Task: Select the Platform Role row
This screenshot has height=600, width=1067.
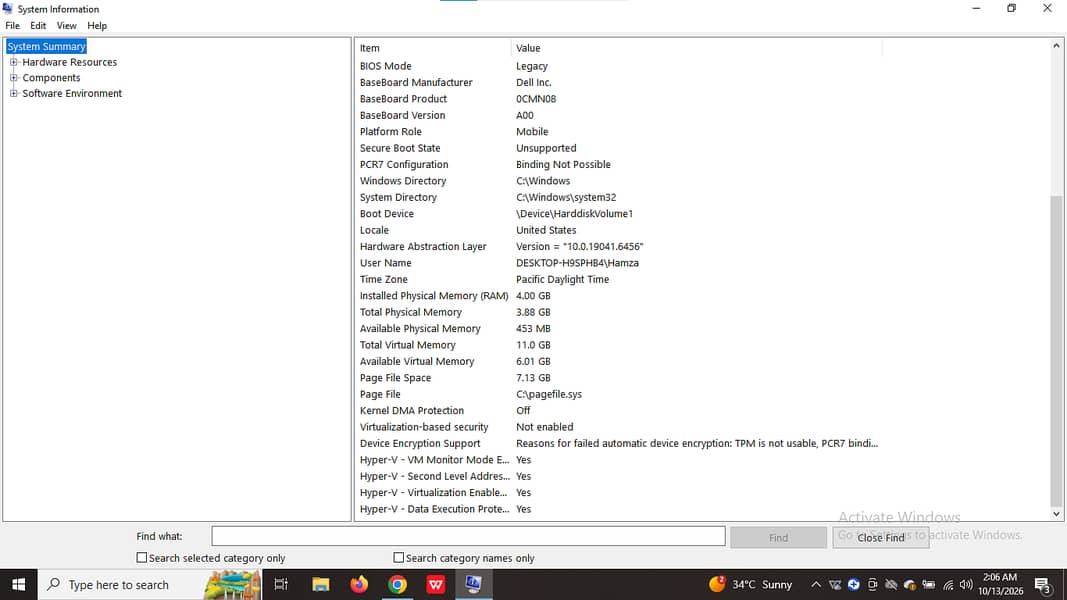Action: click(x=619, y=131)
